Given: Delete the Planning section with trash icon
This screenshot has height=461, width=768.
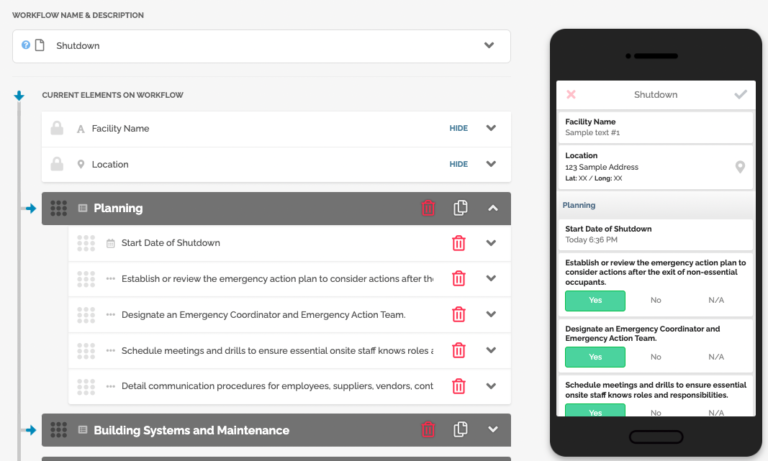Looking at the screenshot, I should coord(428,208).
